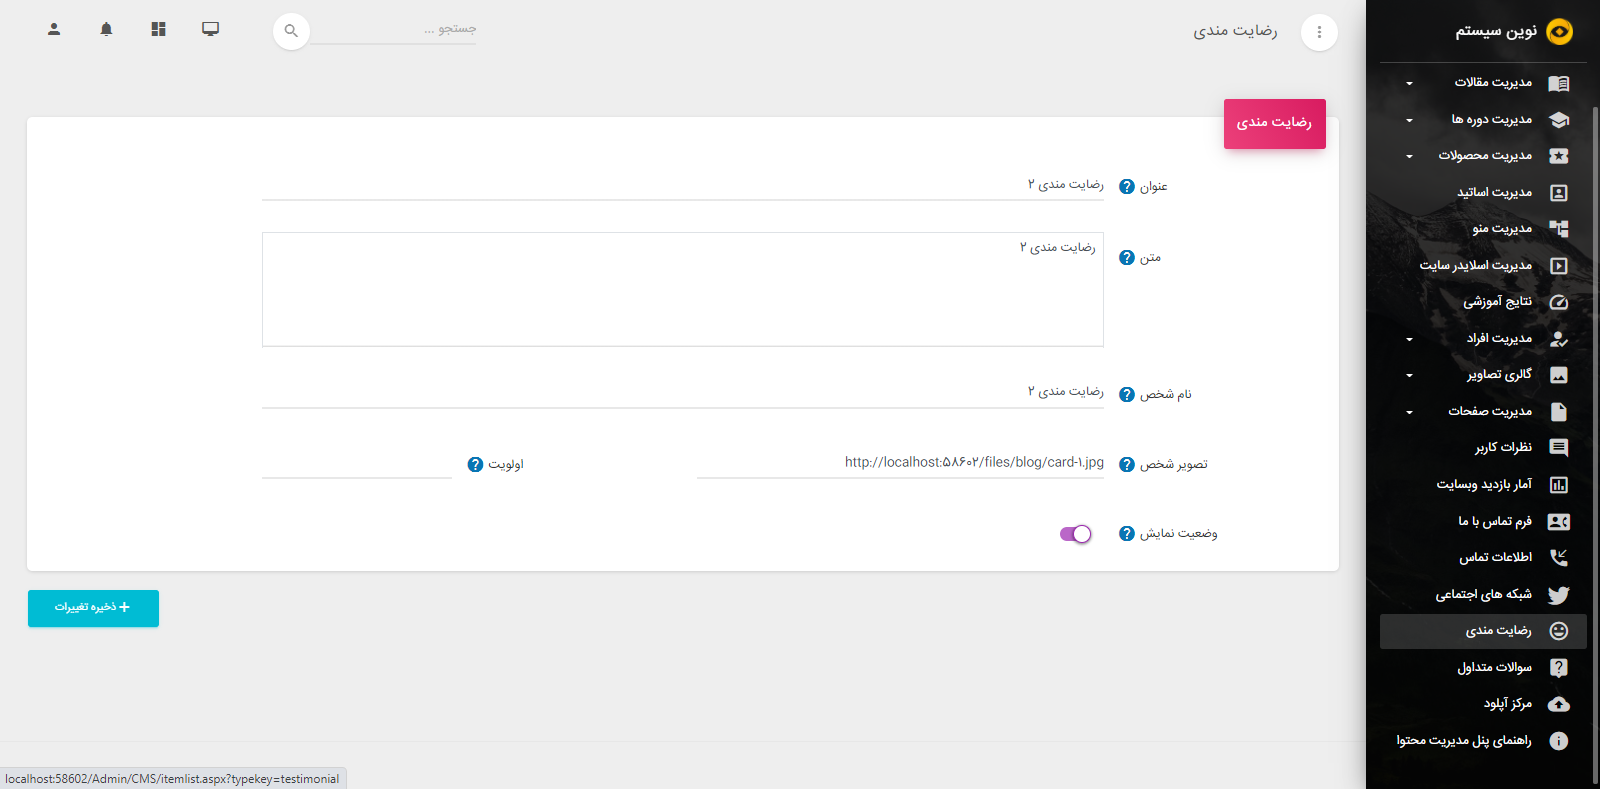Toggle the وضعیت نمایش switch

tap(1075, 534)
